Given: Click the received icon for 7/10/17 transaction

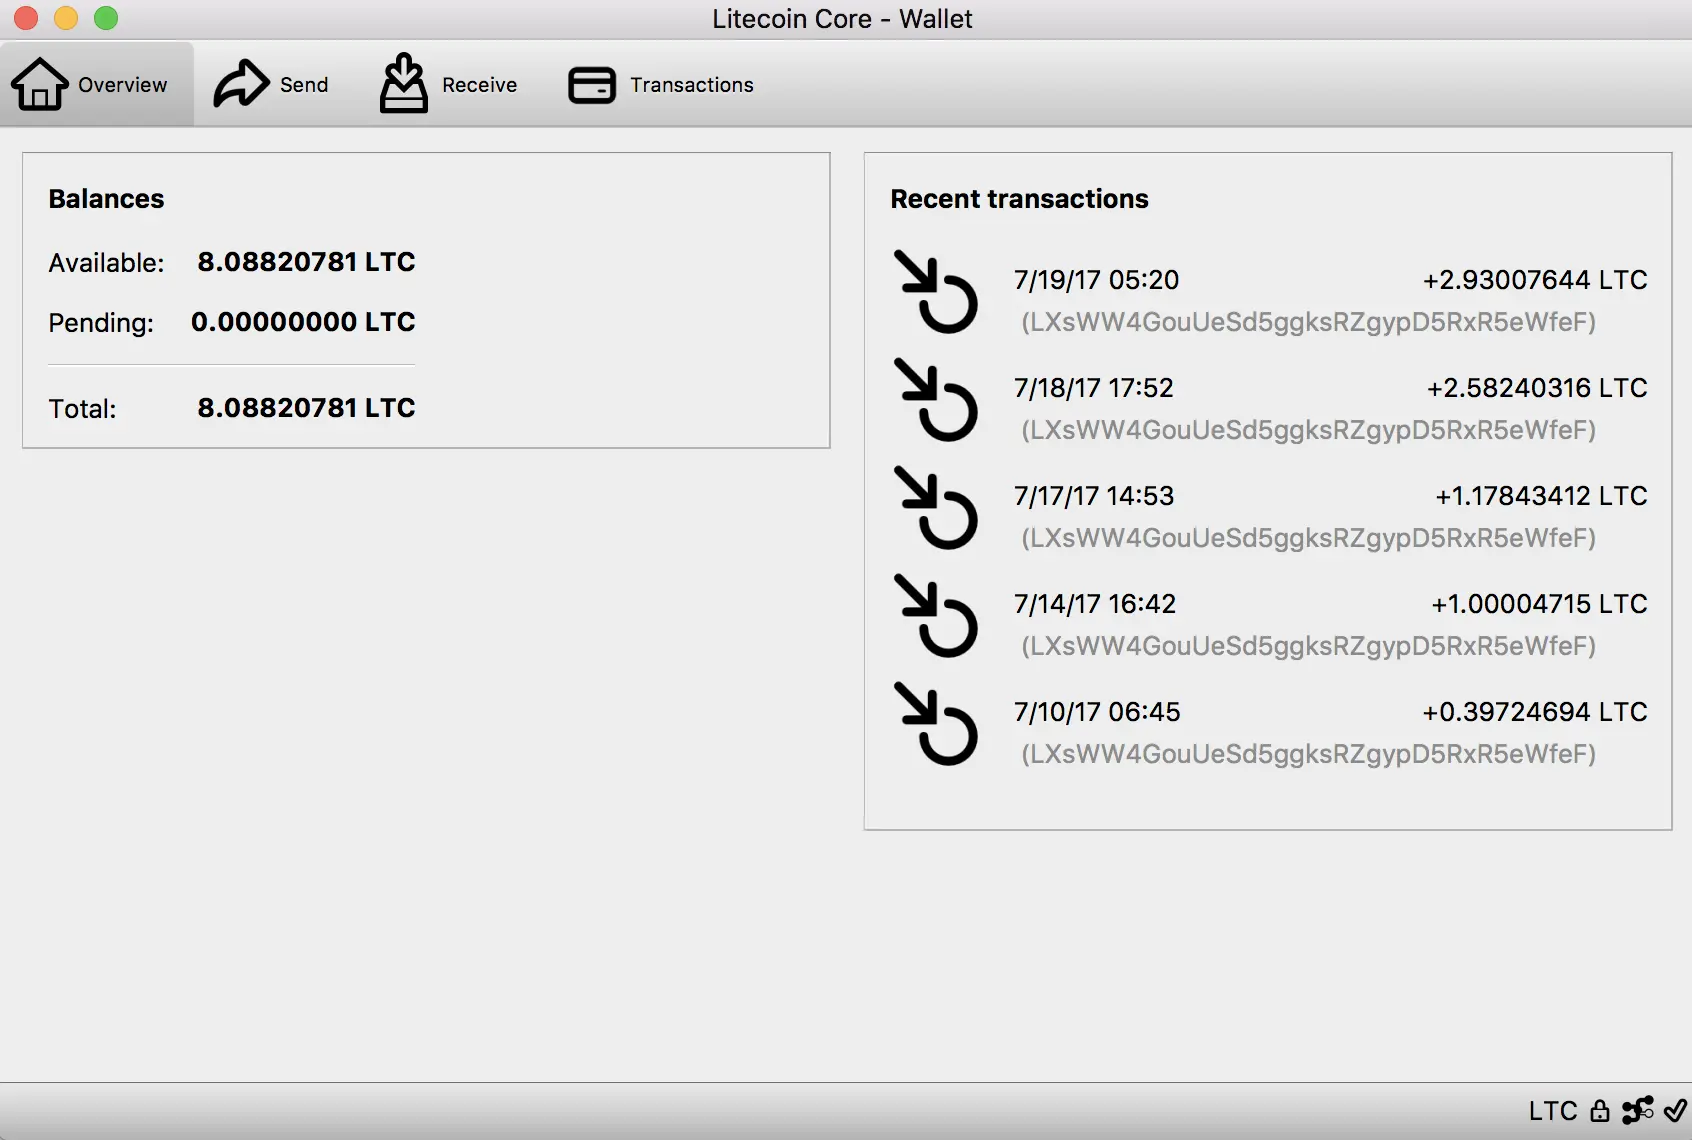Looking at the screenshot, I should coord(935,724).
